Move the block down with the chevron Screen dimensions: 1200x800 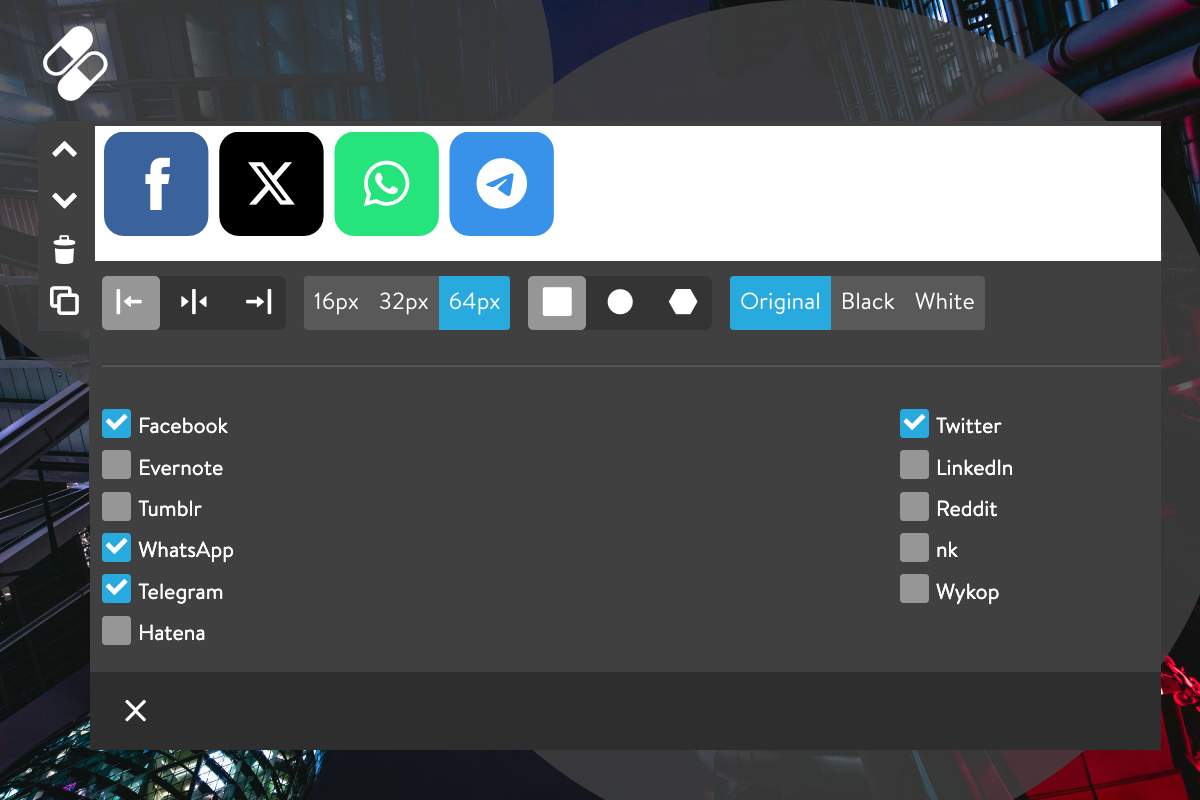pos(65,200)
